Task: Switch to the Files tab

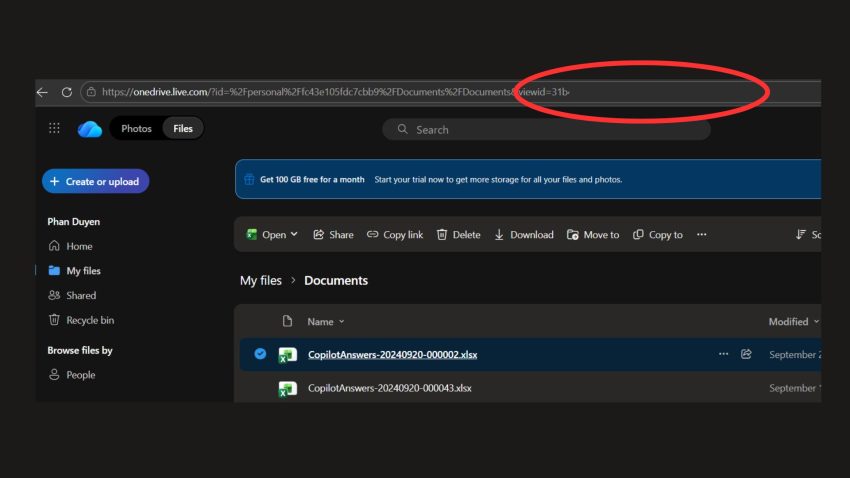Action: (183, 128)
